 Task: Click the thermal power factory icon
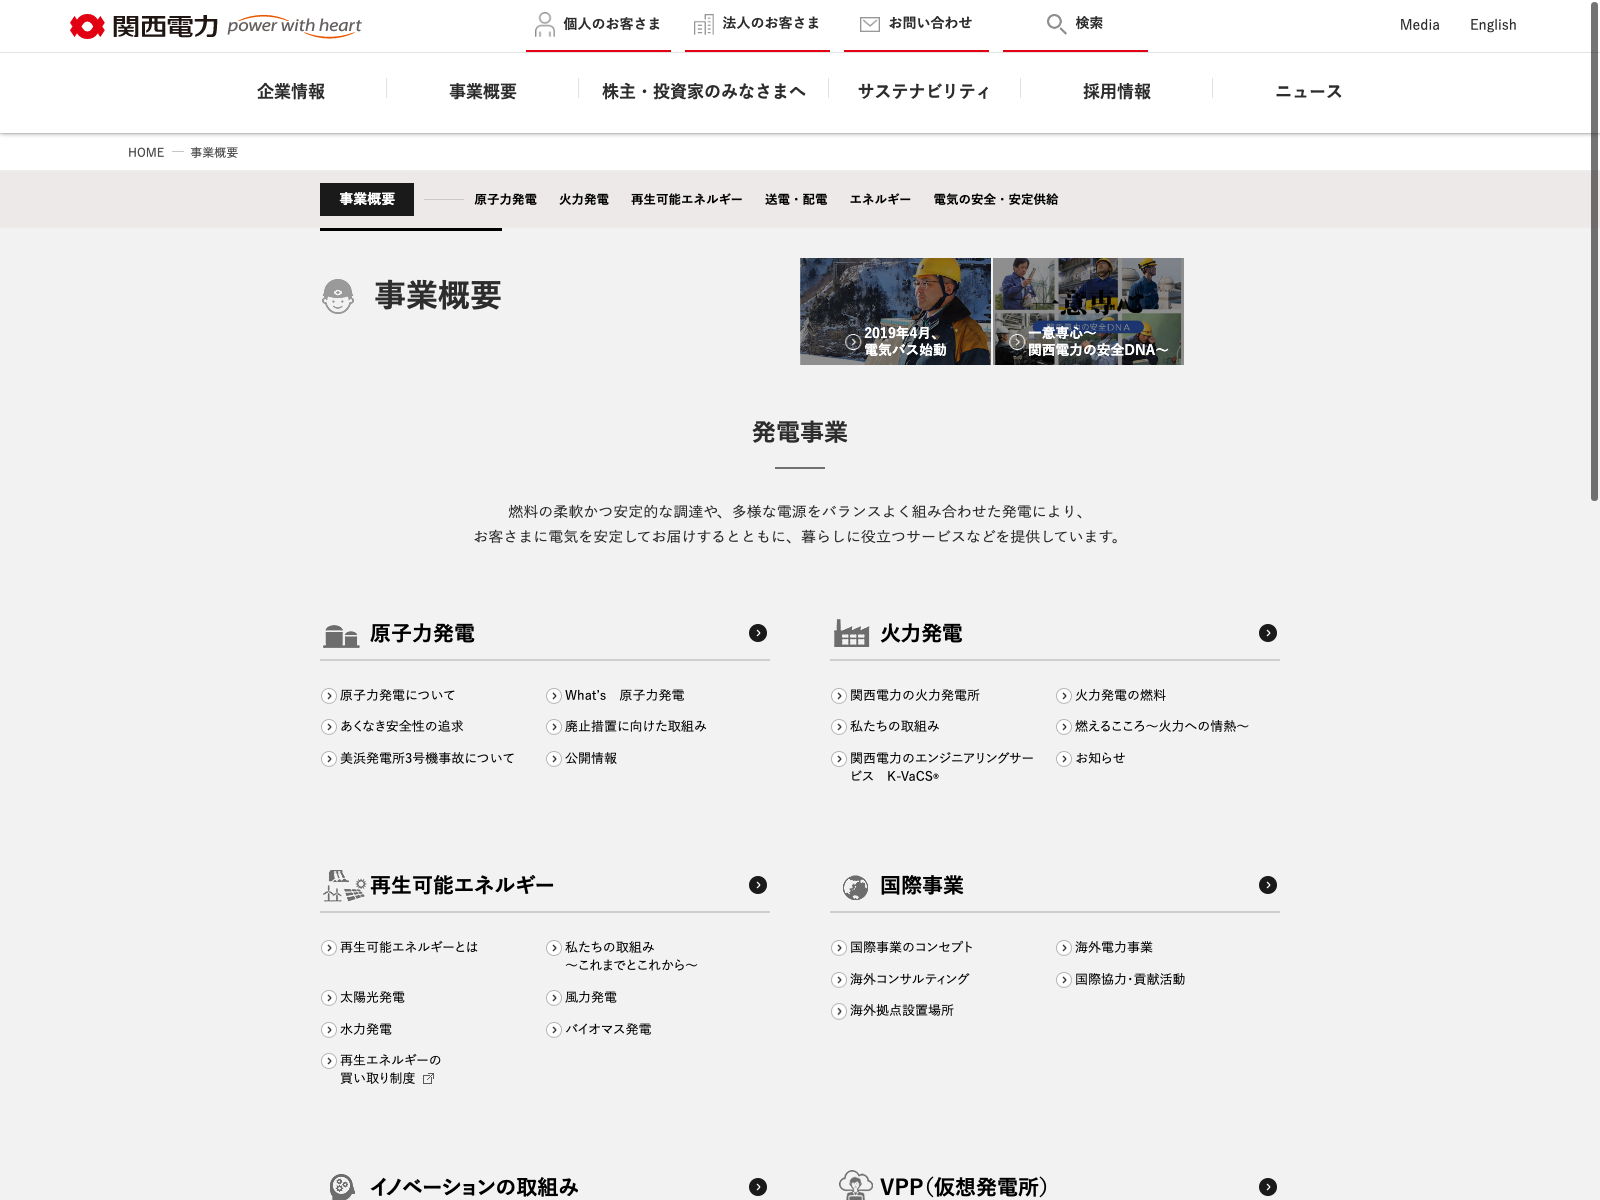(x=851, y=633)
